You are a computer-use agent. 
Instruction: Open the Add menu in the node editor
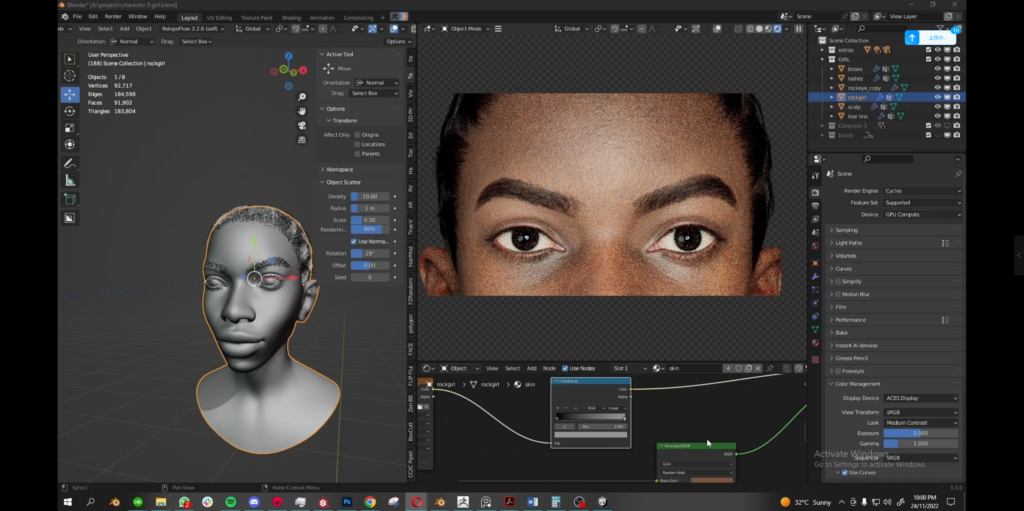[x=532, y=368]
